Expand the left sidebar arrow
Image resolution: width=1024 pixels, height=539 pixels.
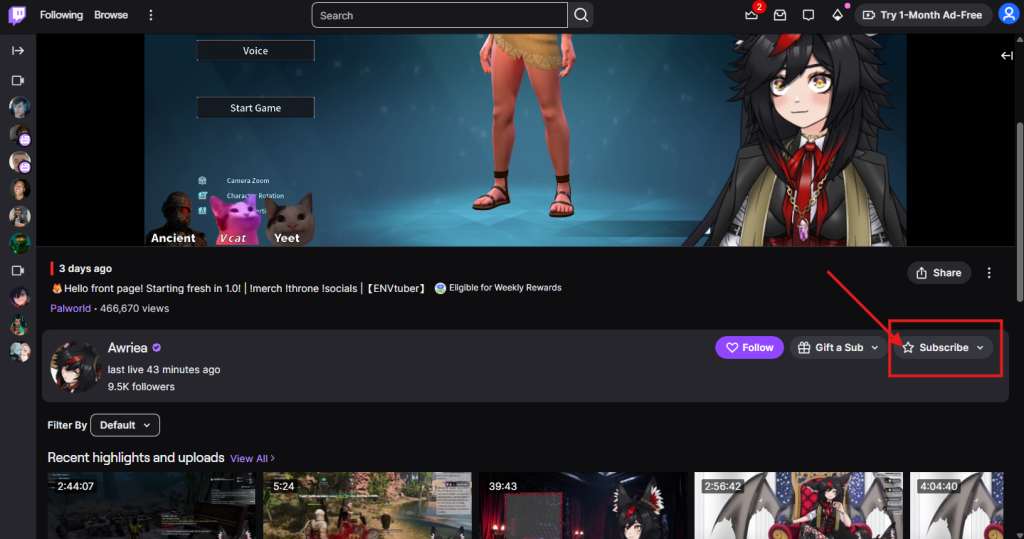18,50
